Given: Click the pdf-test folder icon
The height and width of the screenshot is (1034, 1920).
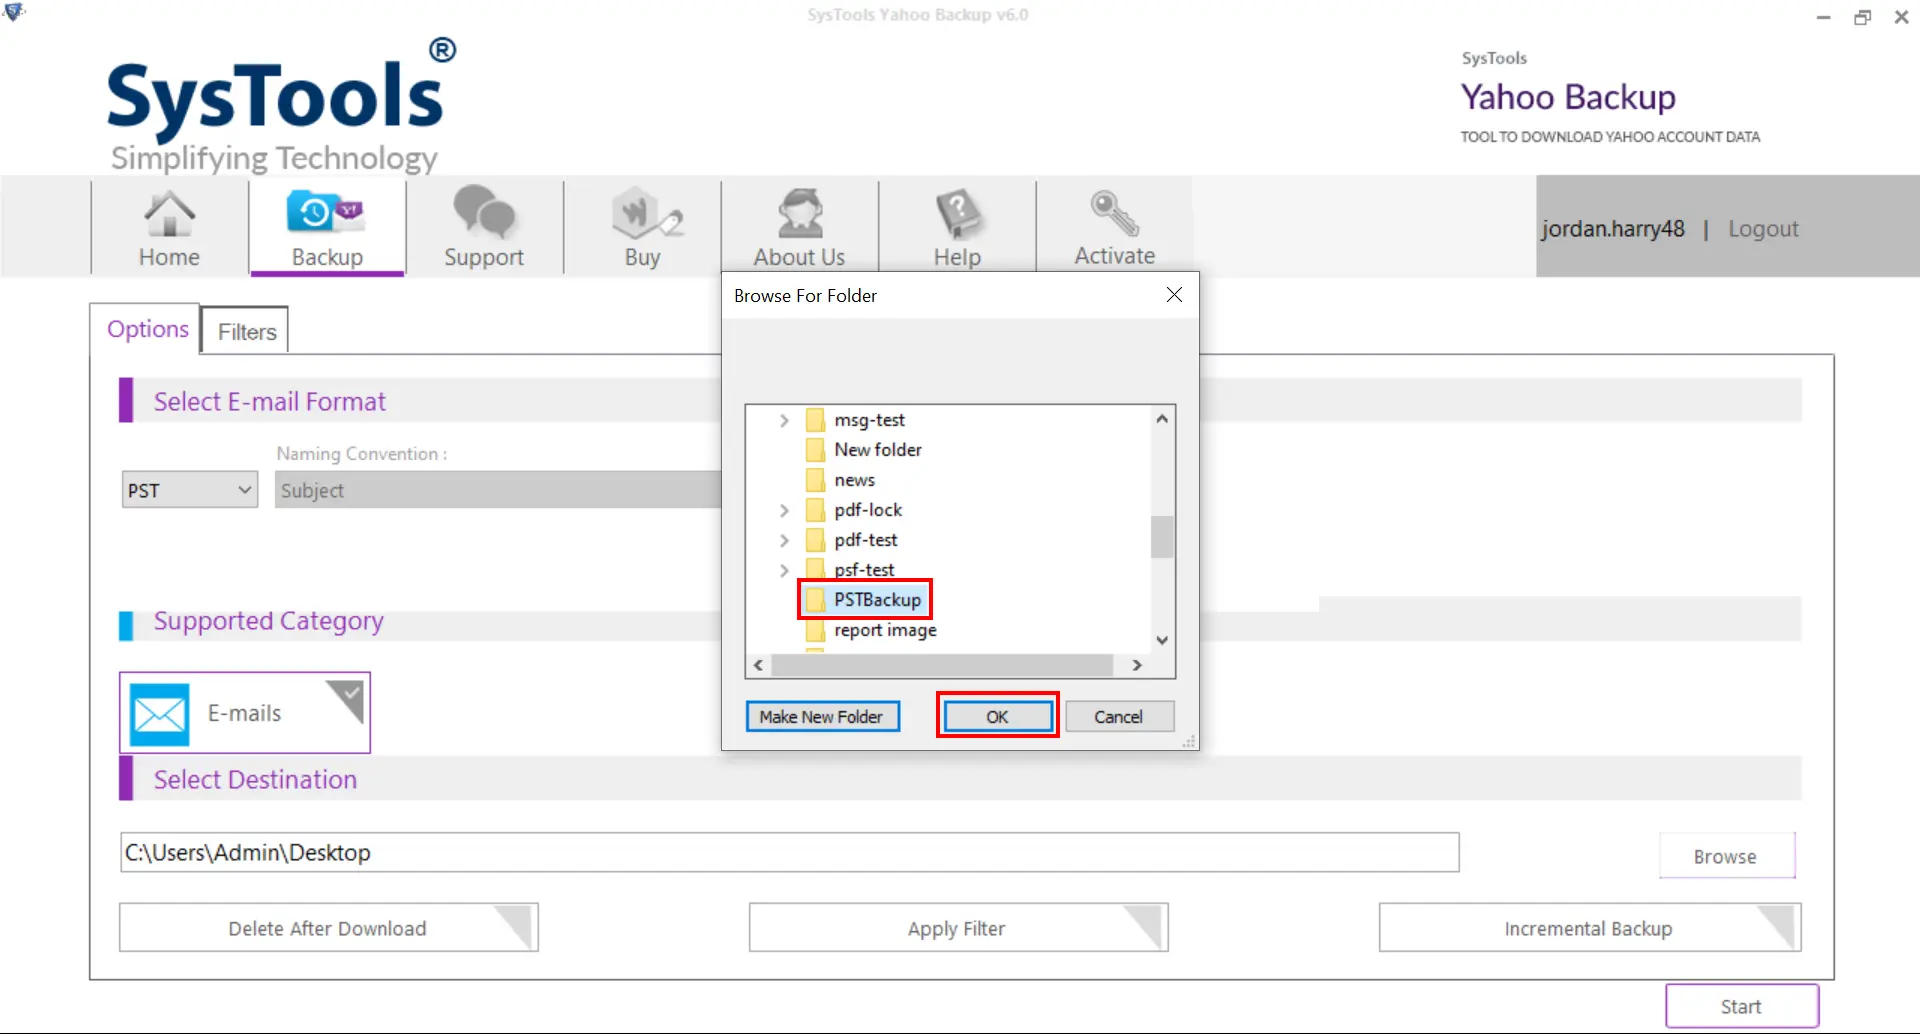Looking at the screenshot, I should [816, 540].
